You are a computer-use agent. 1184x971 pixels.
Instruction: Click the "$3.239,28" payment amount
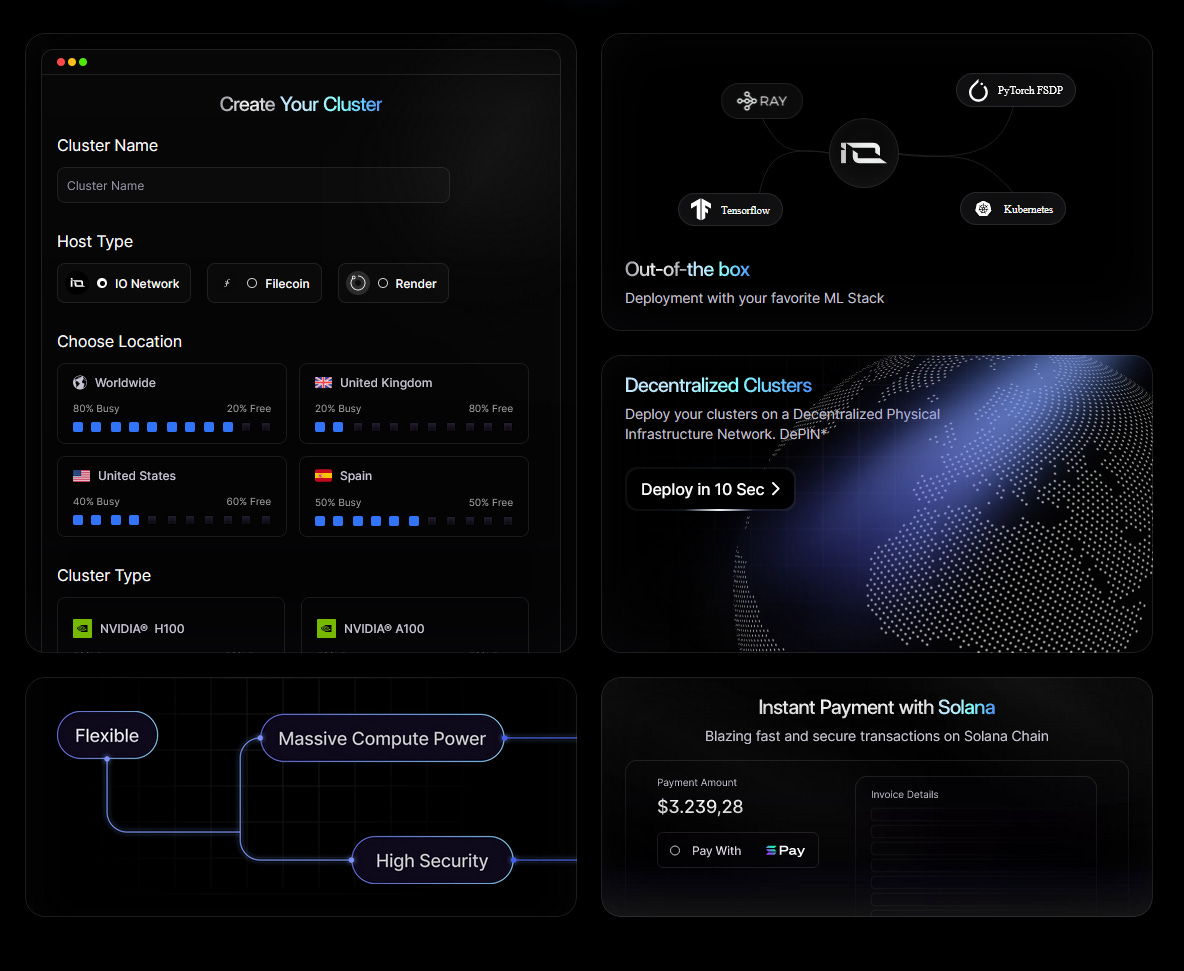pyautogui.click(x=700, y=807)
